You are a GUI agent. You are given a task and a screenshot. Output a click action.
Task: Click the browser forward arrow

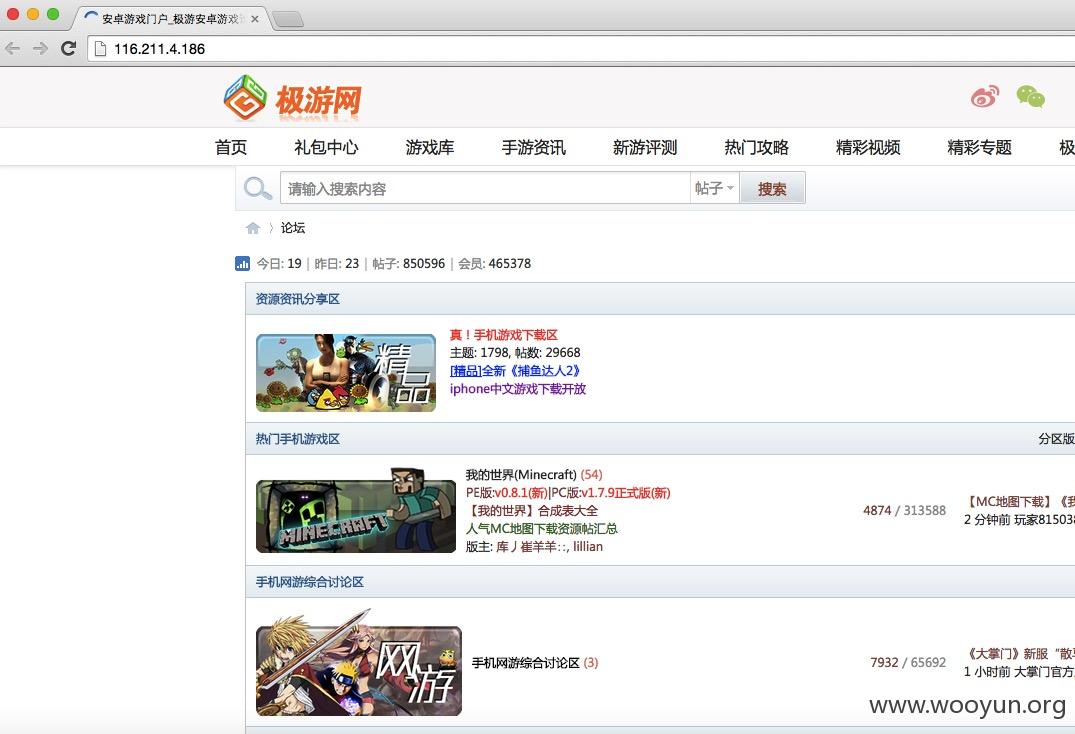[40, 49]
